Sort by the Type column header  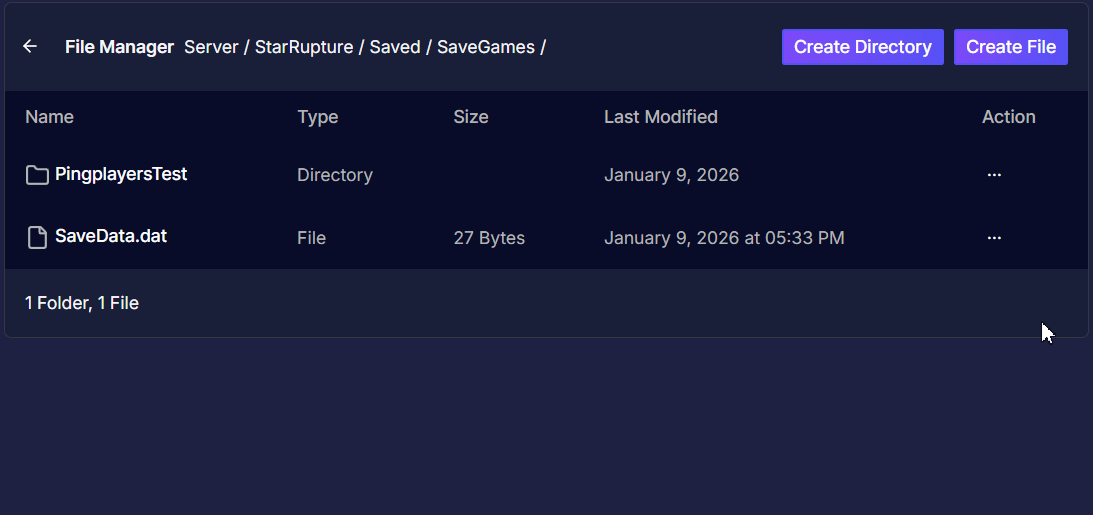coord(318,117)
